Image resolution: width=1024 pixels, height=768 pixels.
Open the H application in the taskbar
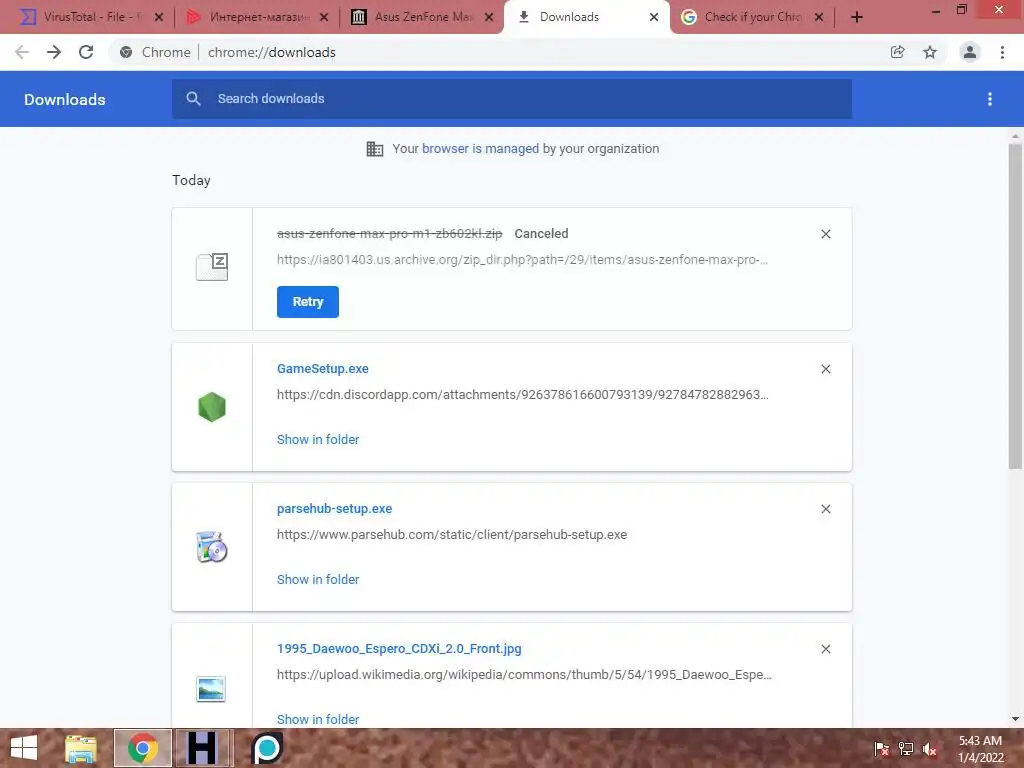204,748
